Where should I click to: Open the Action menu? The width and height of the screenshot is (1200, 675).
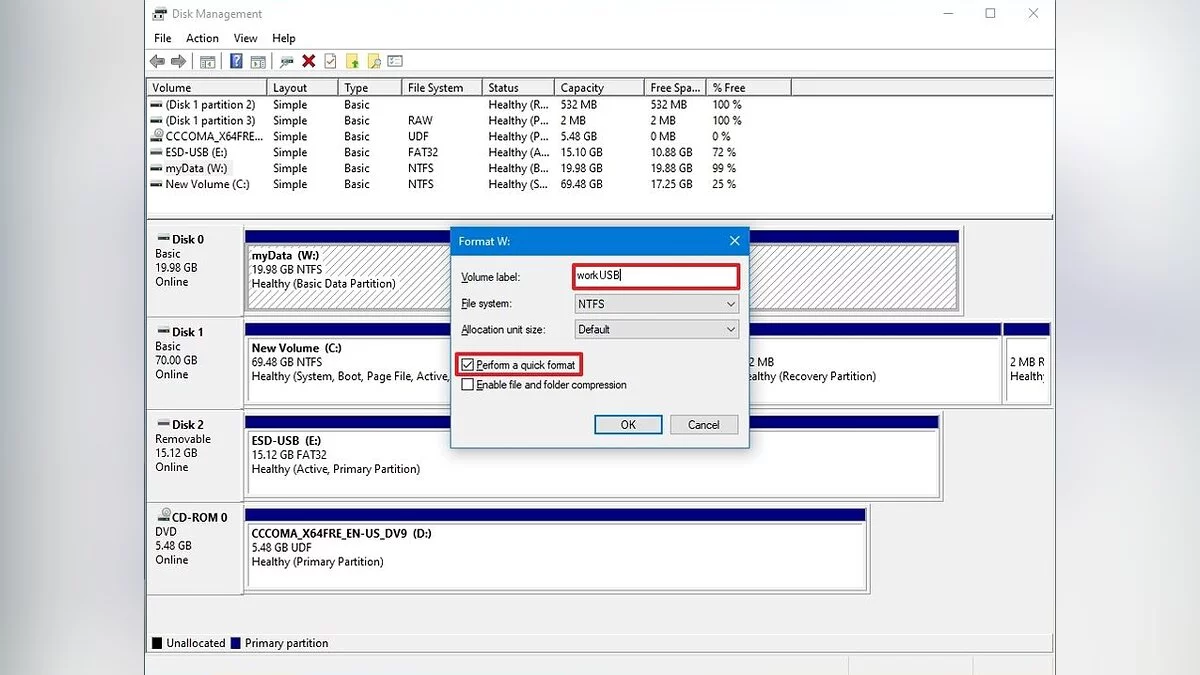click(x=202, y=38)
